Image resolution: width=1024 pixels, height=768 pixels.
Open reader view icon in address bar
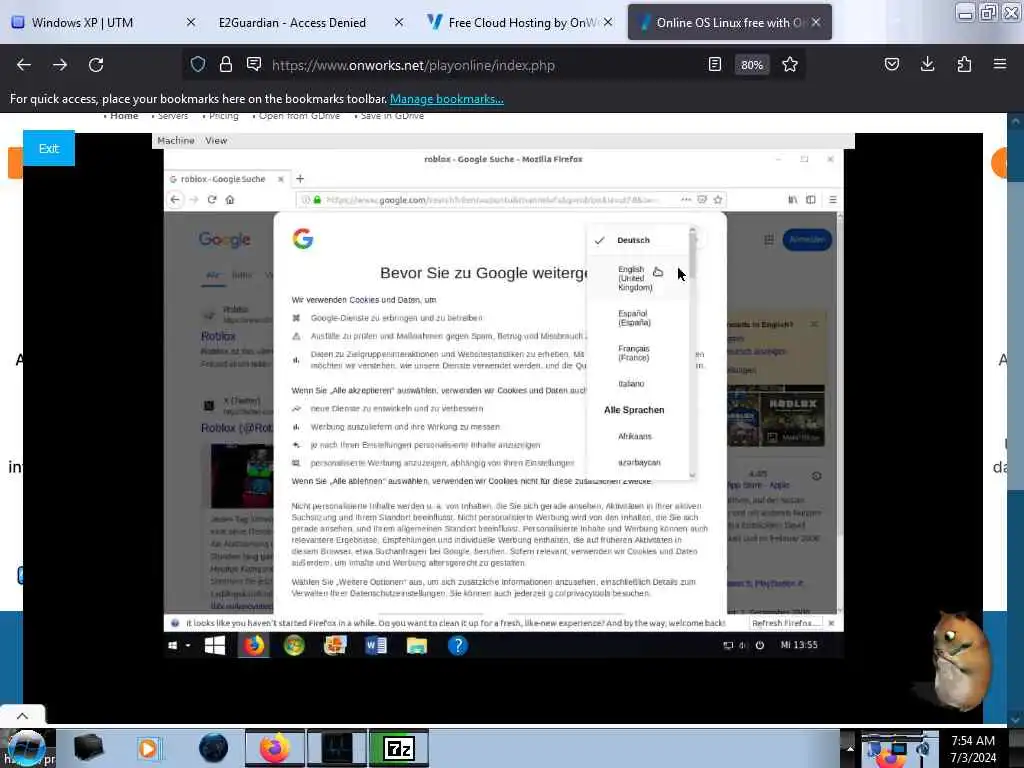pos(714,64)
